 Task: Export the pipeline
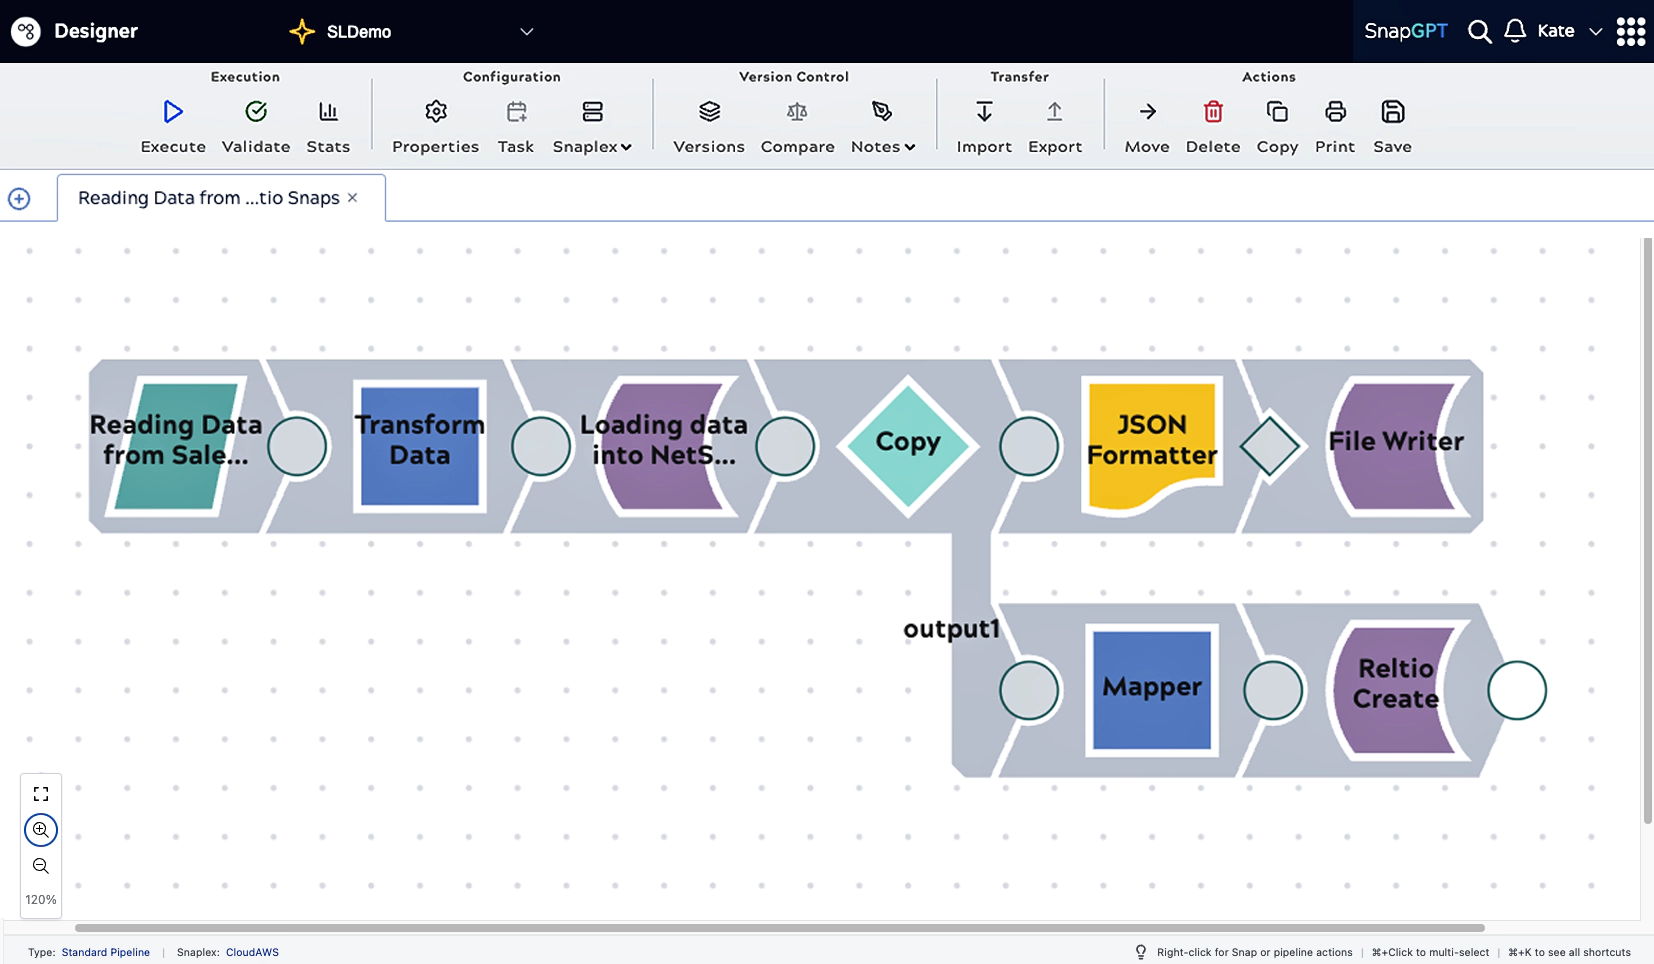click(x=1055, y=111)
